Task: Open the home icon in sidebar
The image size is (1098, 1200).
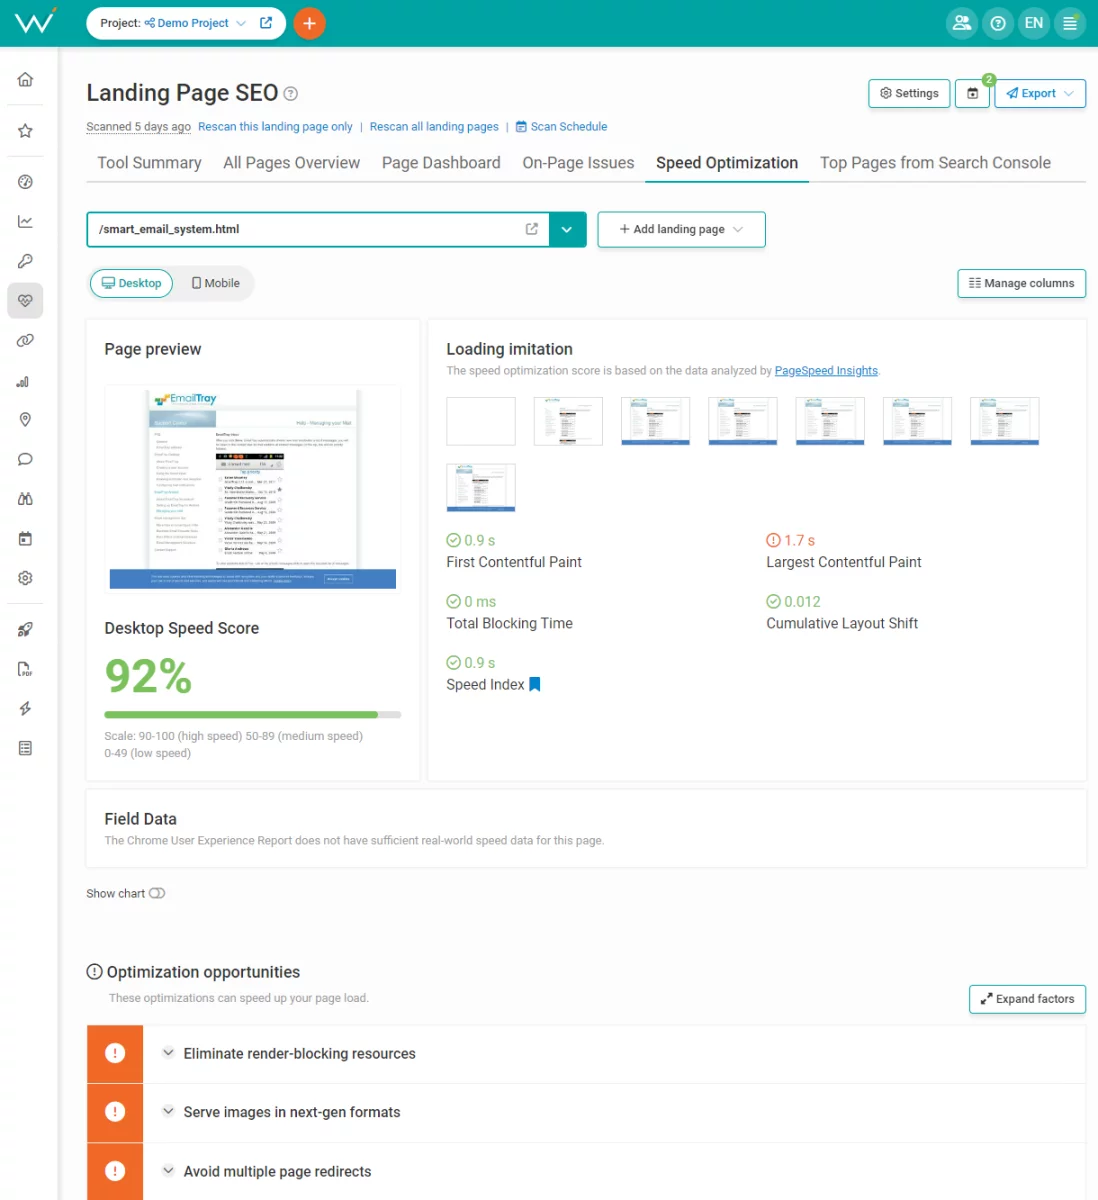Action: pyautogui.click(x=25, y=79)
